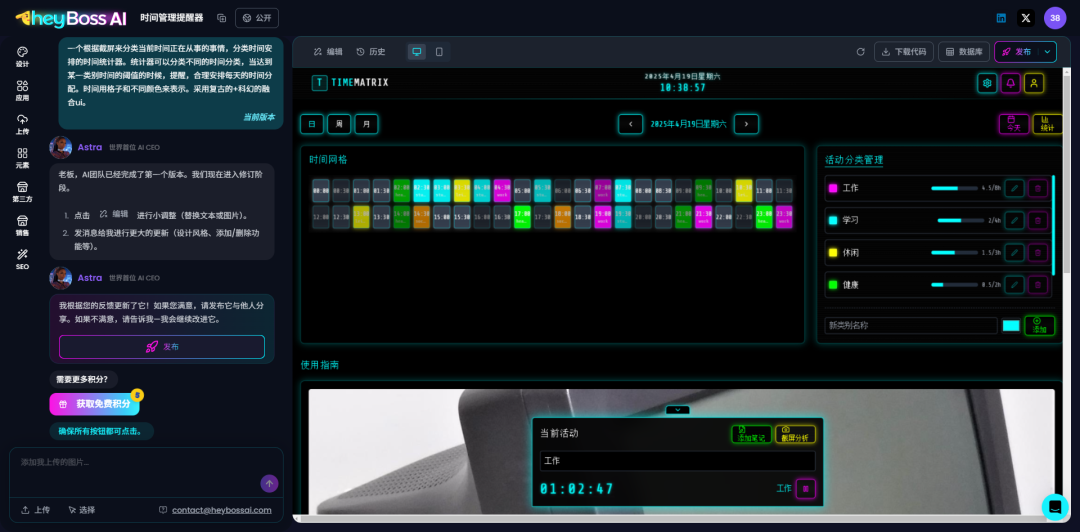Switch to the 日 day view
Image resolution: width=1080 pixels, height=532 pixels.
pyautogui.click(x=312, y=124)
